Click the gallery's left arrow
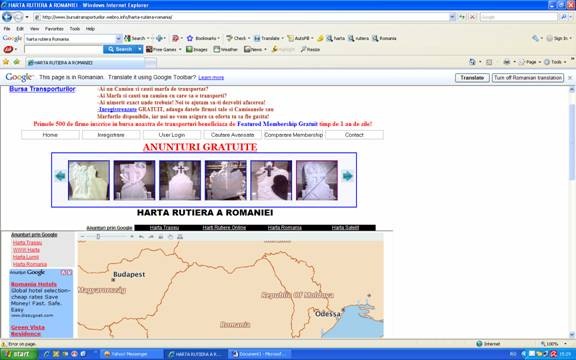Image resolution: width=576 pixels, height=360 pixels. click(x=60, y=176)
